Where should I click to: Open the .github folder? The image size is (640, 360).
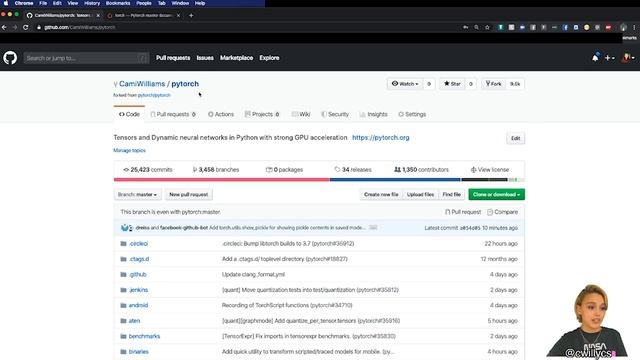tap(138, 275)
